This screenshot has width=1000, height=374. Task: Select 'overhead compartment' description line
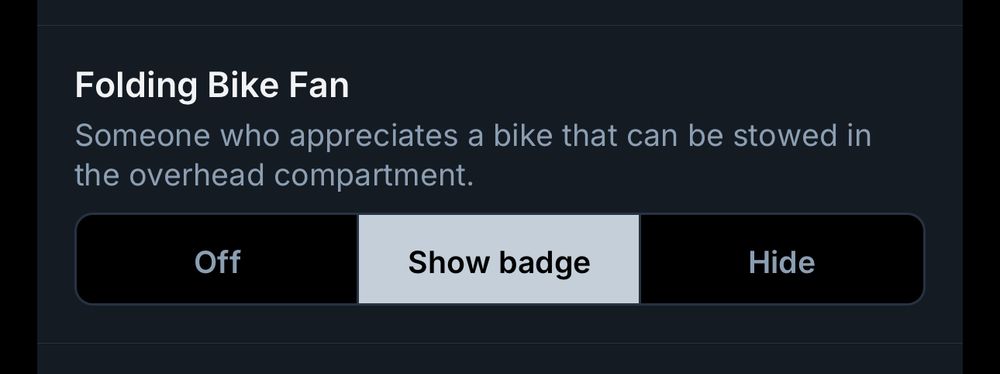[x=274, y=175]
